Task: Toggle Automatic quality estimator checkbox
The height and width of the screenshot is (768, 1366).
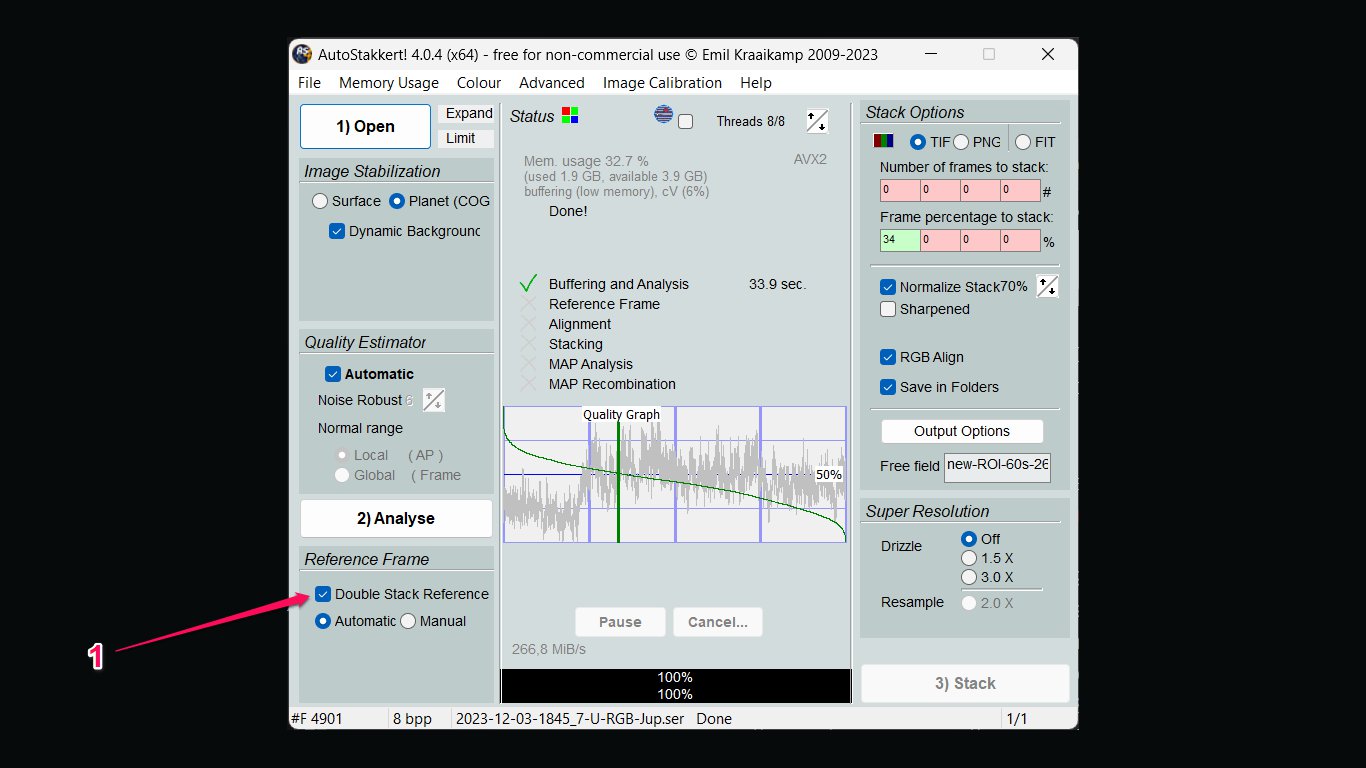Action: coord(333,374)
